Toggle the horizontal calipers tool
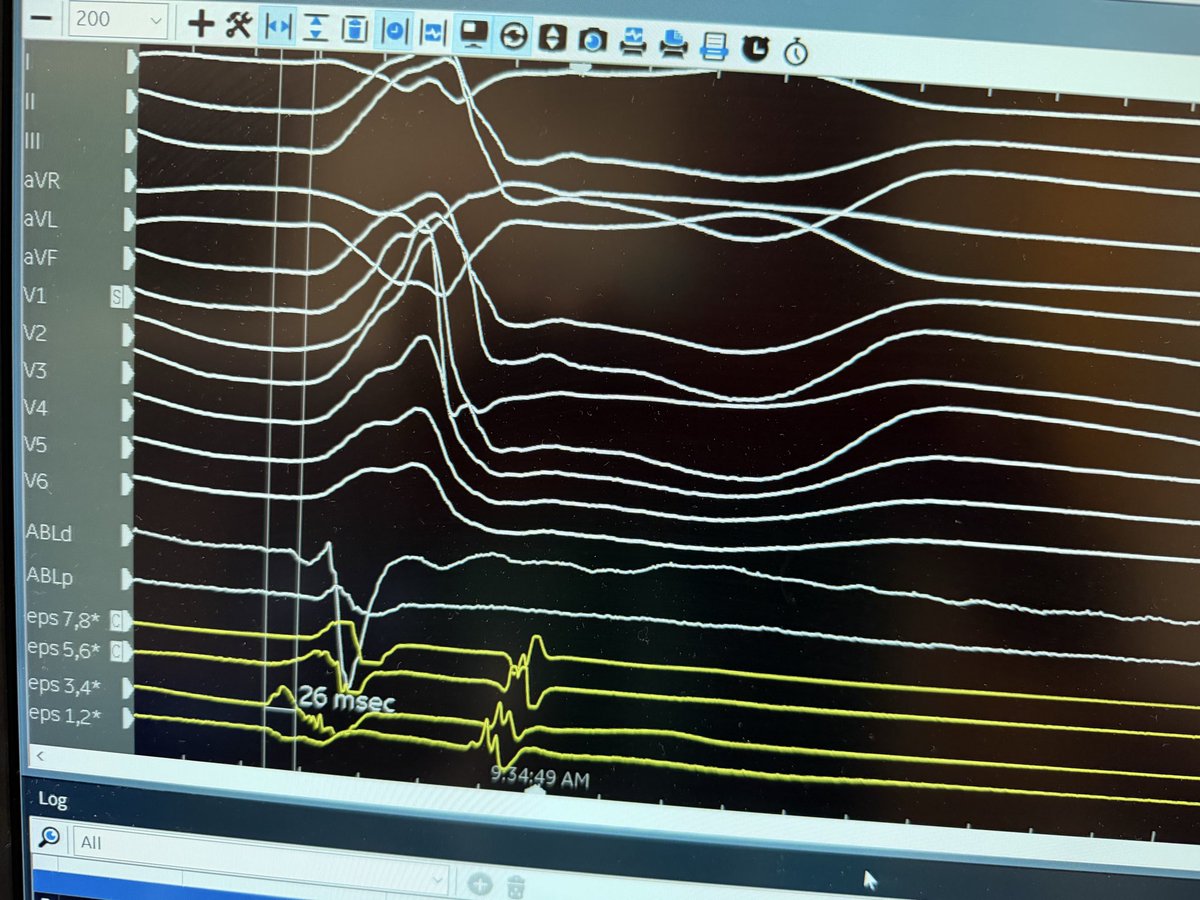Viewport: 1200px width, 900px height. [276, 26]
